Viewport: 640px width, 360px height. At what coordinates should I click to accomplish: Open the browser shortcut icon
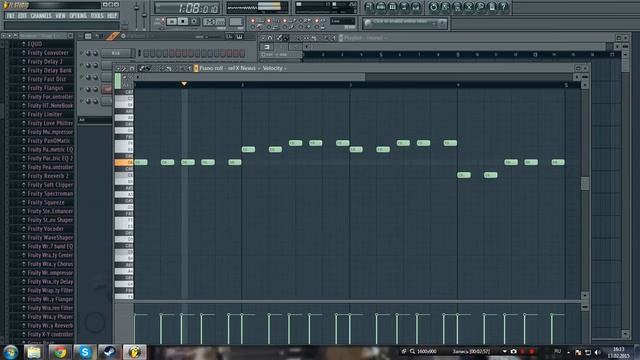pyautogui.click(x=404, y=7)
